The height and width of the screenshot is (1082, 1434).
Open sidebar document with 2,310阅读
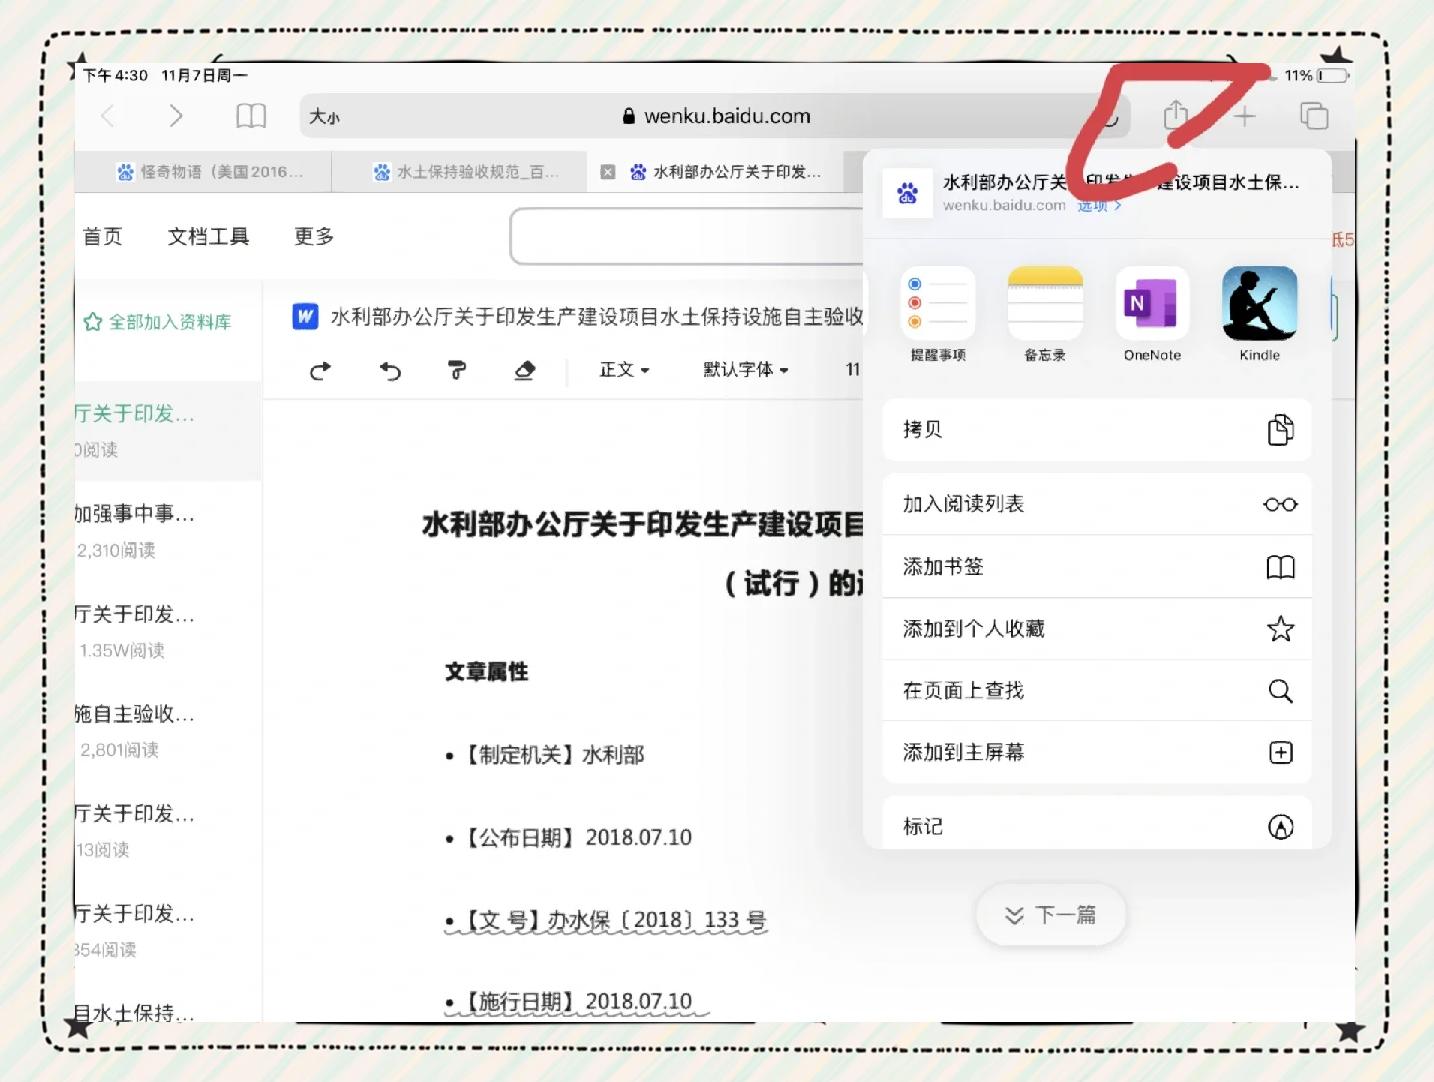[x=168, y=530]
